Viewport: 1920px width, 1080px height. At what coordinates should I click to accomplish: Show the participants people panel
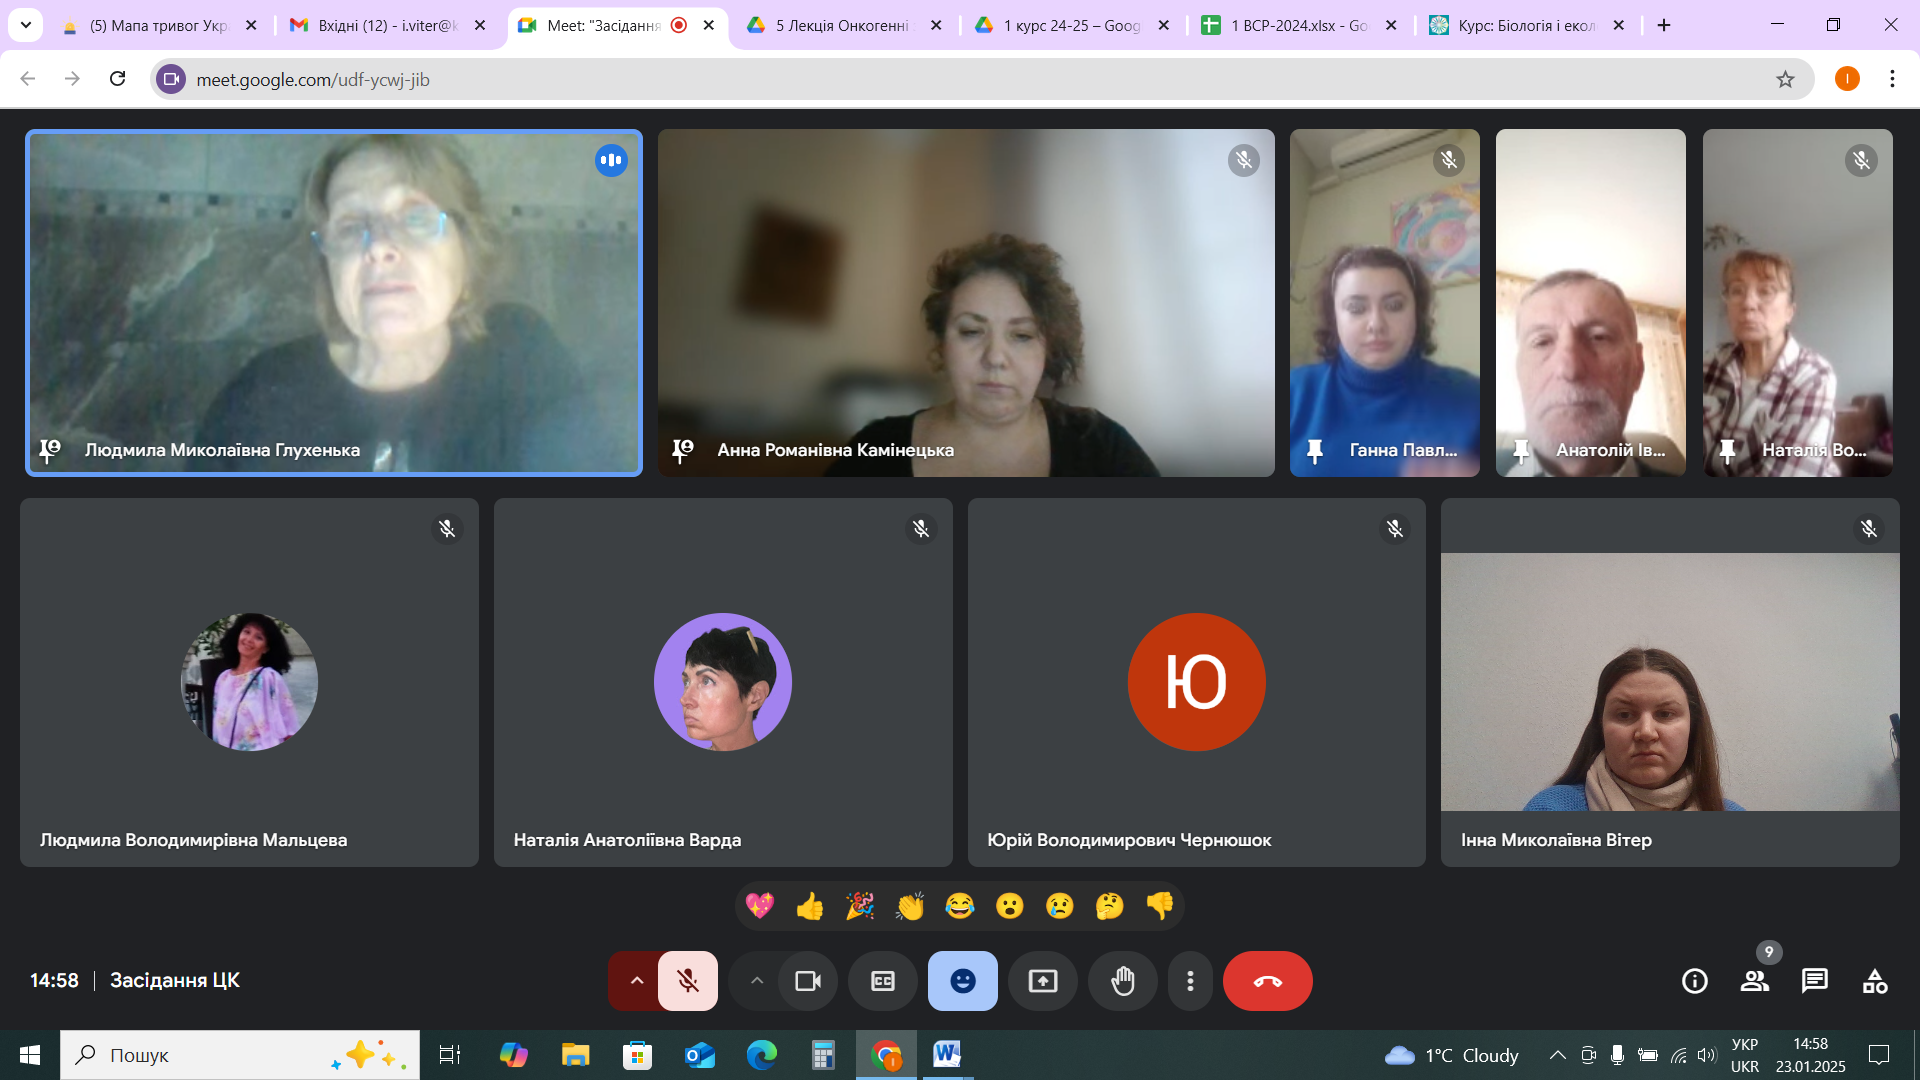coord(1754,981)
